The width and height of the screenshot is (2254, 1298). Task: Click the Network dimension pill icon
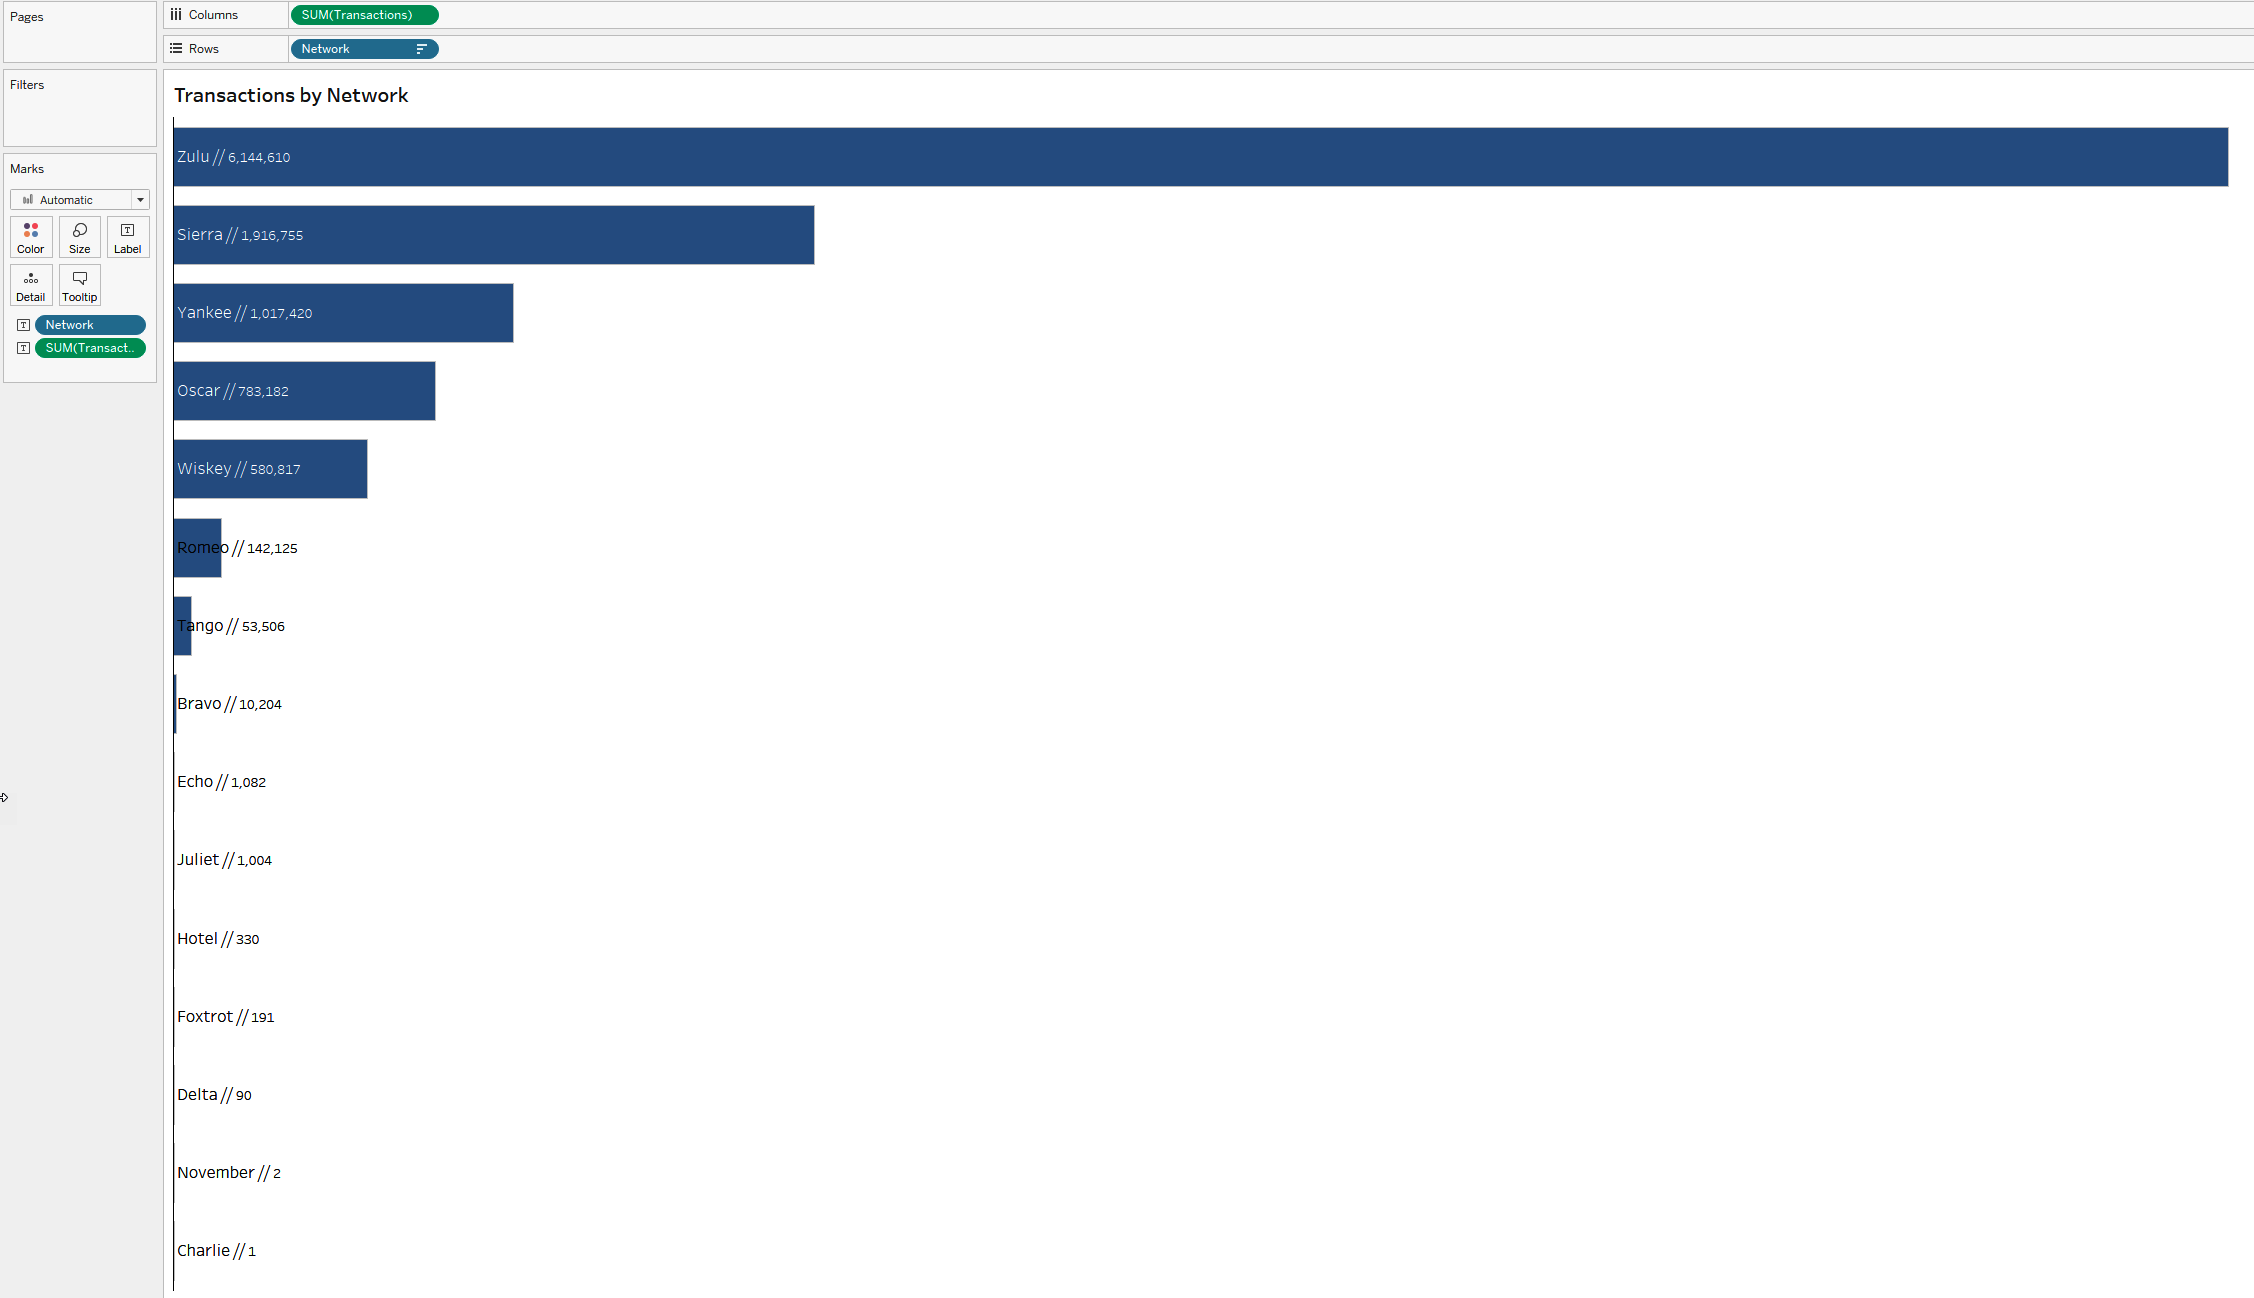pyautogui.click(x=22, y=324)
